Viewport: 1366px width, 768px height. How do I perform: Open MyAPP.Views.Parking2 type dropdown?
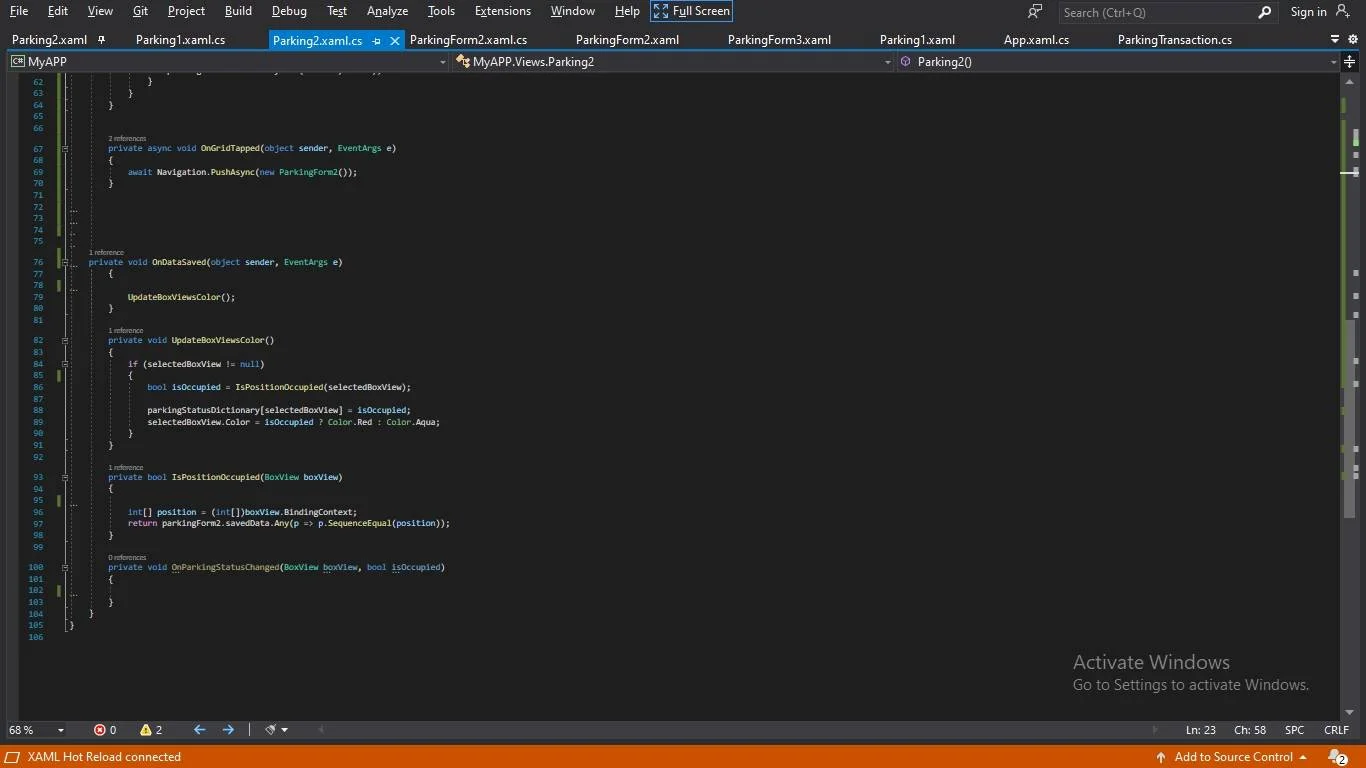pos(673,61)
